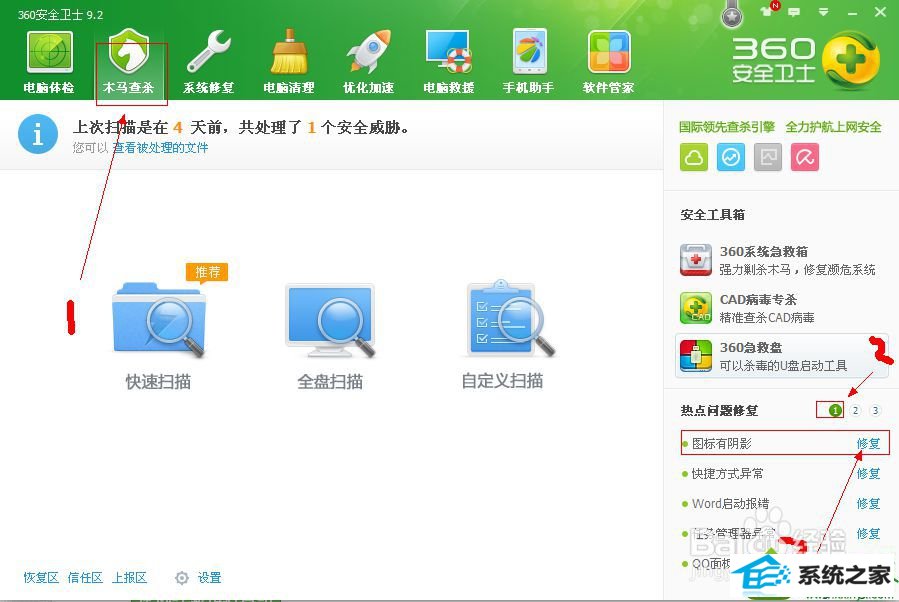Click blue info icon beside scan summary
The height and width of the screenshot is (602, 899).
click(x=38, y=134)
